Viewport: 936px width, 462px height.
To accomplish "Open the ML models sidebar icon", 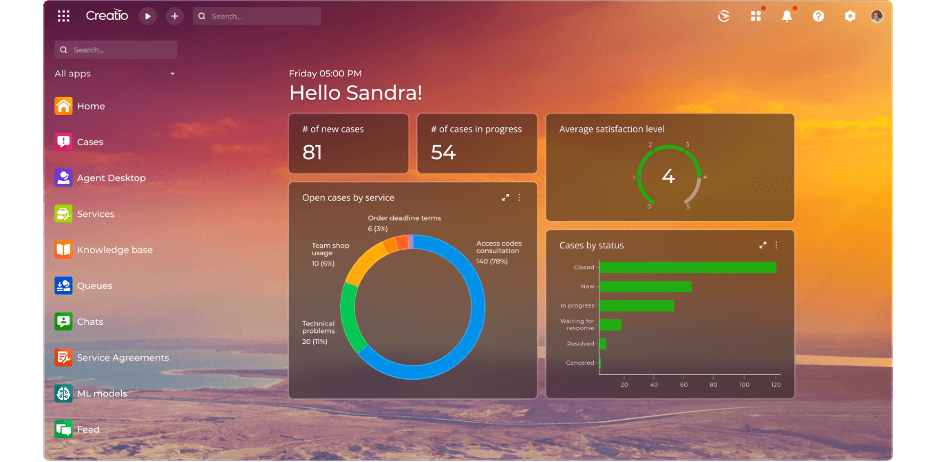I will [63, 394].
